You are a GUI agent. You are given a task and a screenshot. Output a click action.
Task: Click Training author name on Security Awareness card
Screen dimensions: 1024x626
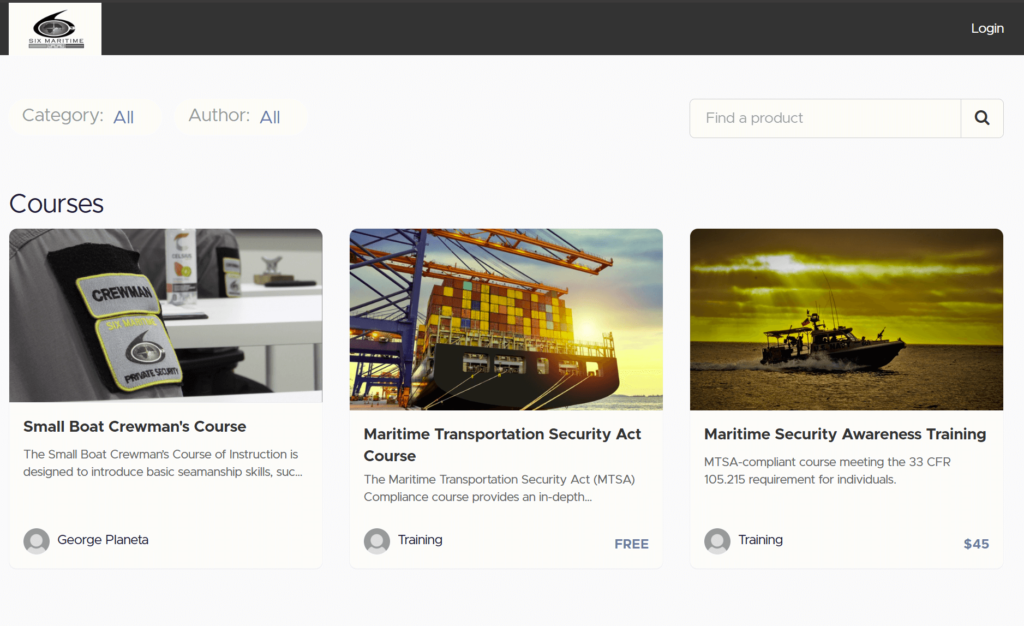tap(760, 540)
